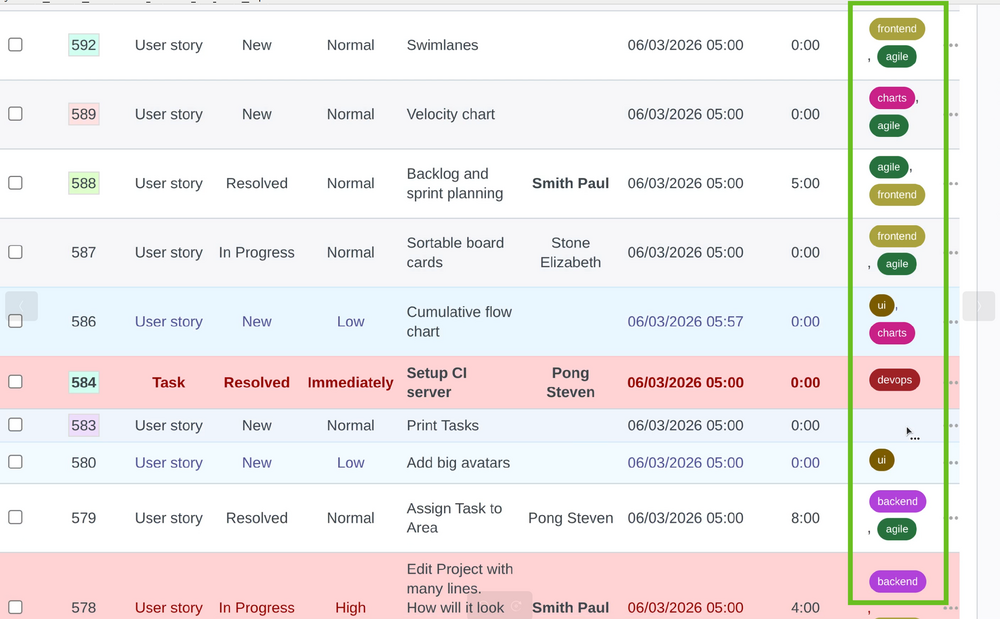Open actions dots for Assign Task to Area row
Image resolution: width=1000 pixels, height=619 pixels.
953,518
